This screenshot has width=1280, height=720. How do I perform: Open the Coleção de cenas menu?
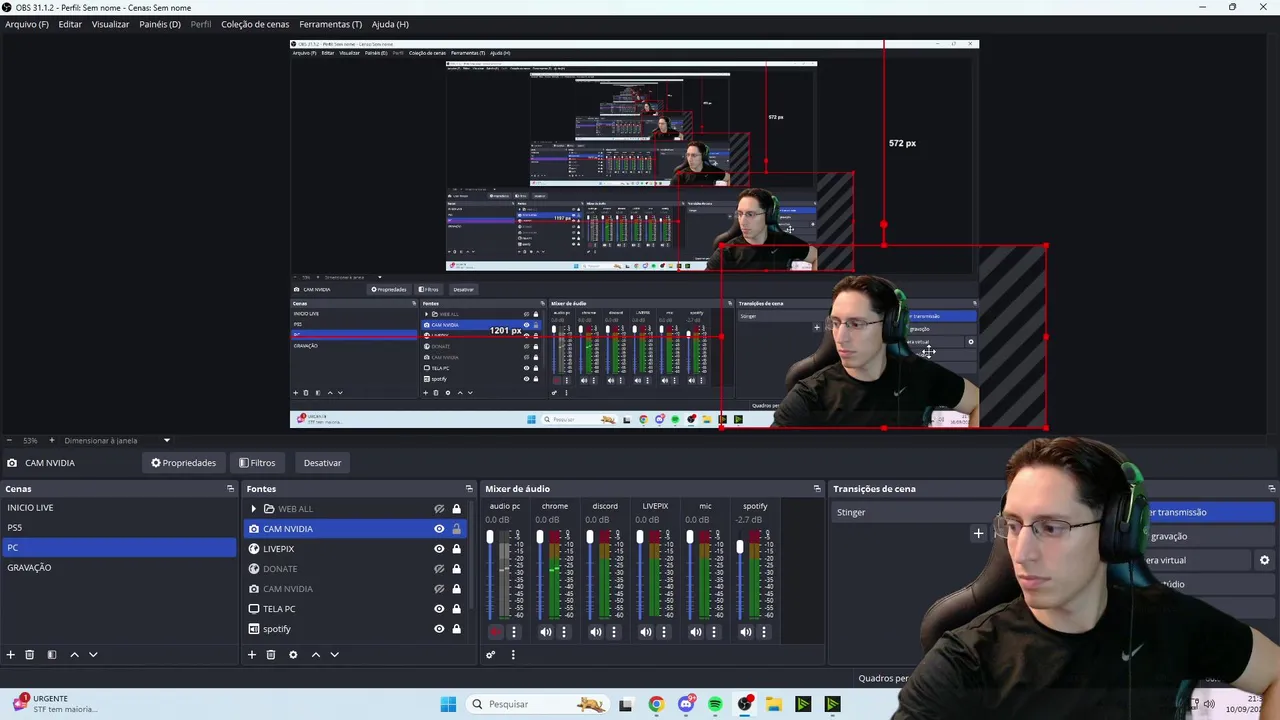point(255,24)
